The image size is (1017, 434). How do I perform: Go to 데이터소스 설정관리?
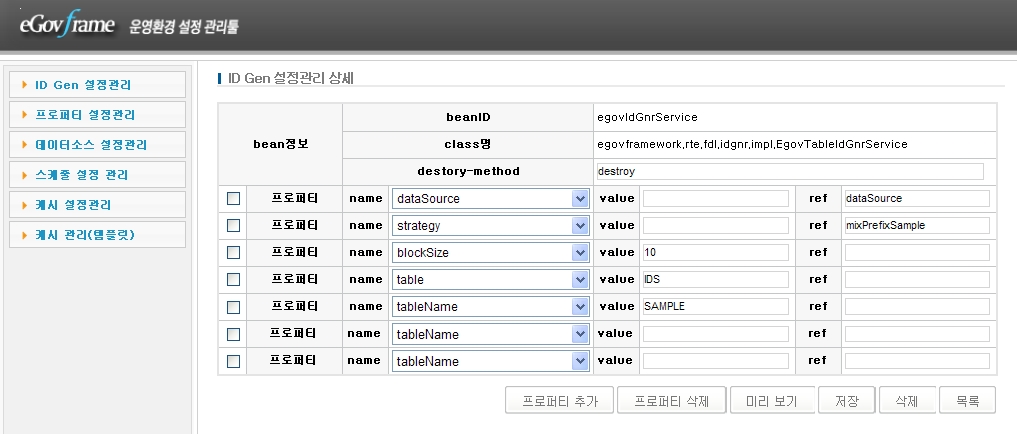(x=97, y=145)
